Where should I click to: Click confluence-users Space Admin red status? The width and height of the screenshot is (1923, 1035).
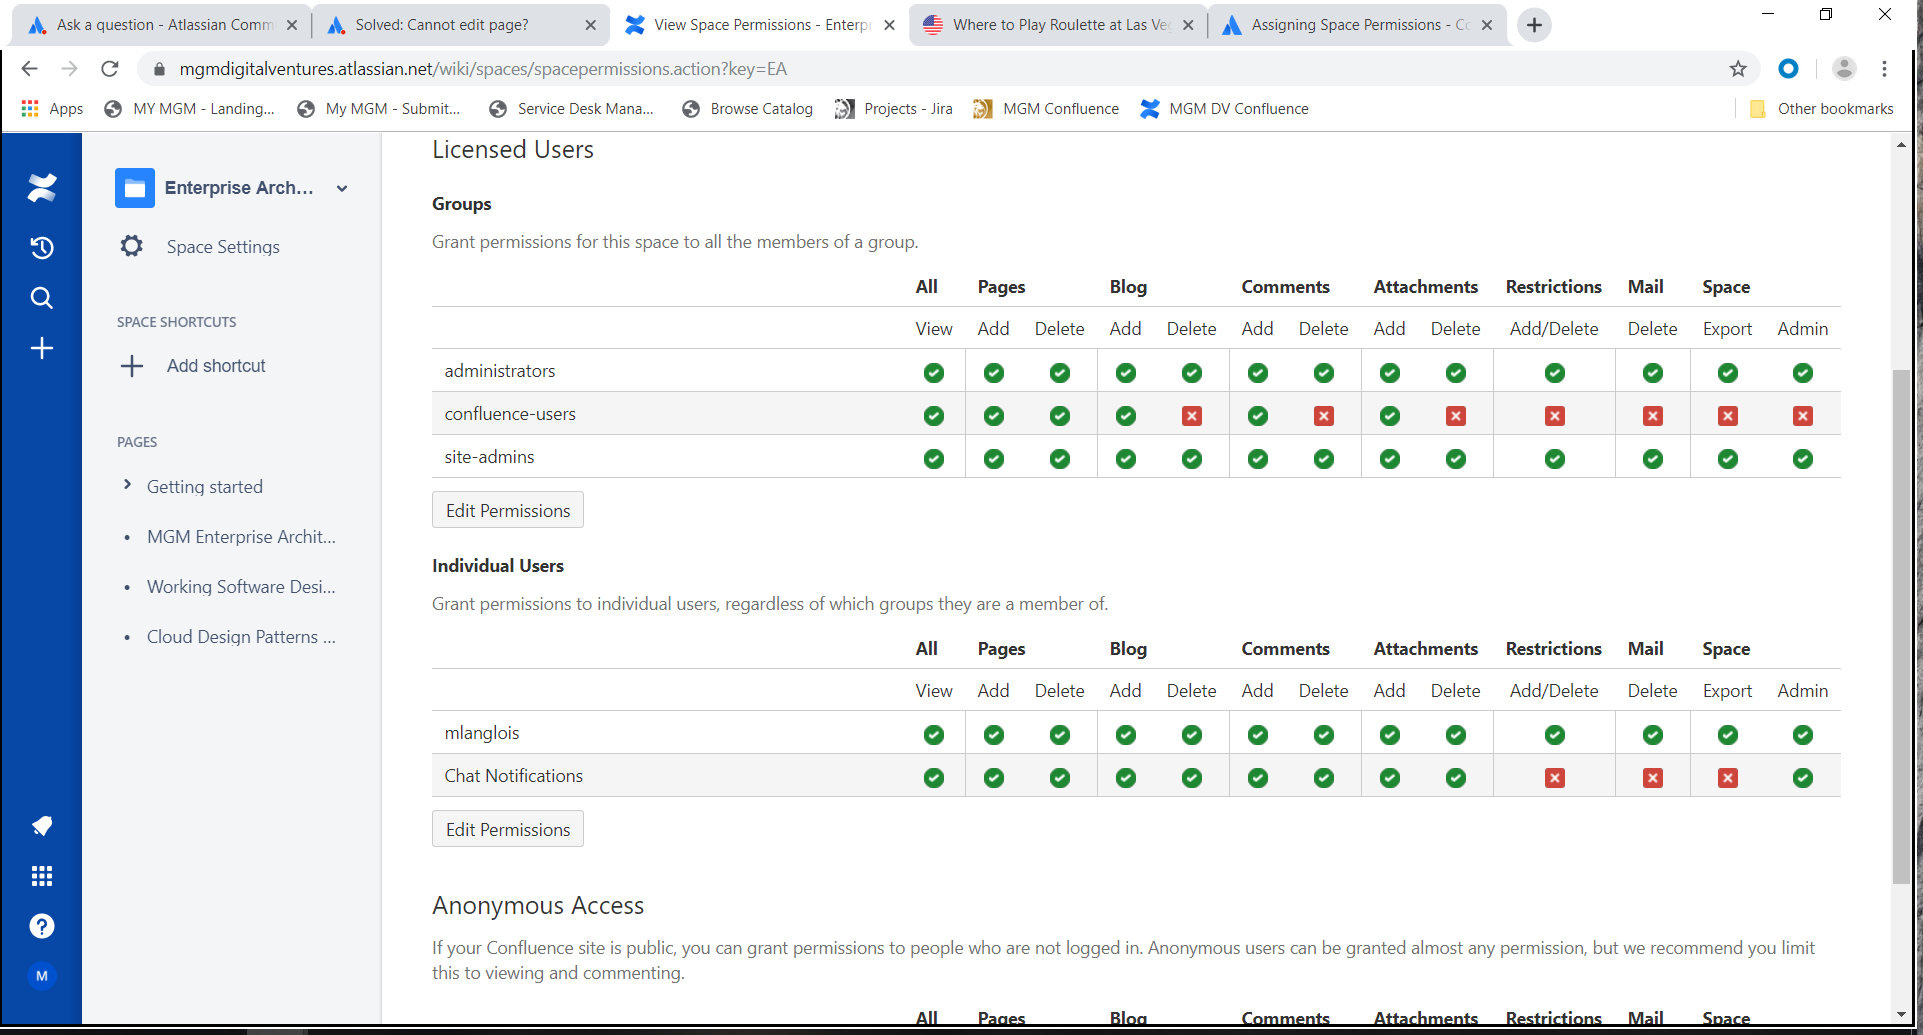(x=1802, y=416)
